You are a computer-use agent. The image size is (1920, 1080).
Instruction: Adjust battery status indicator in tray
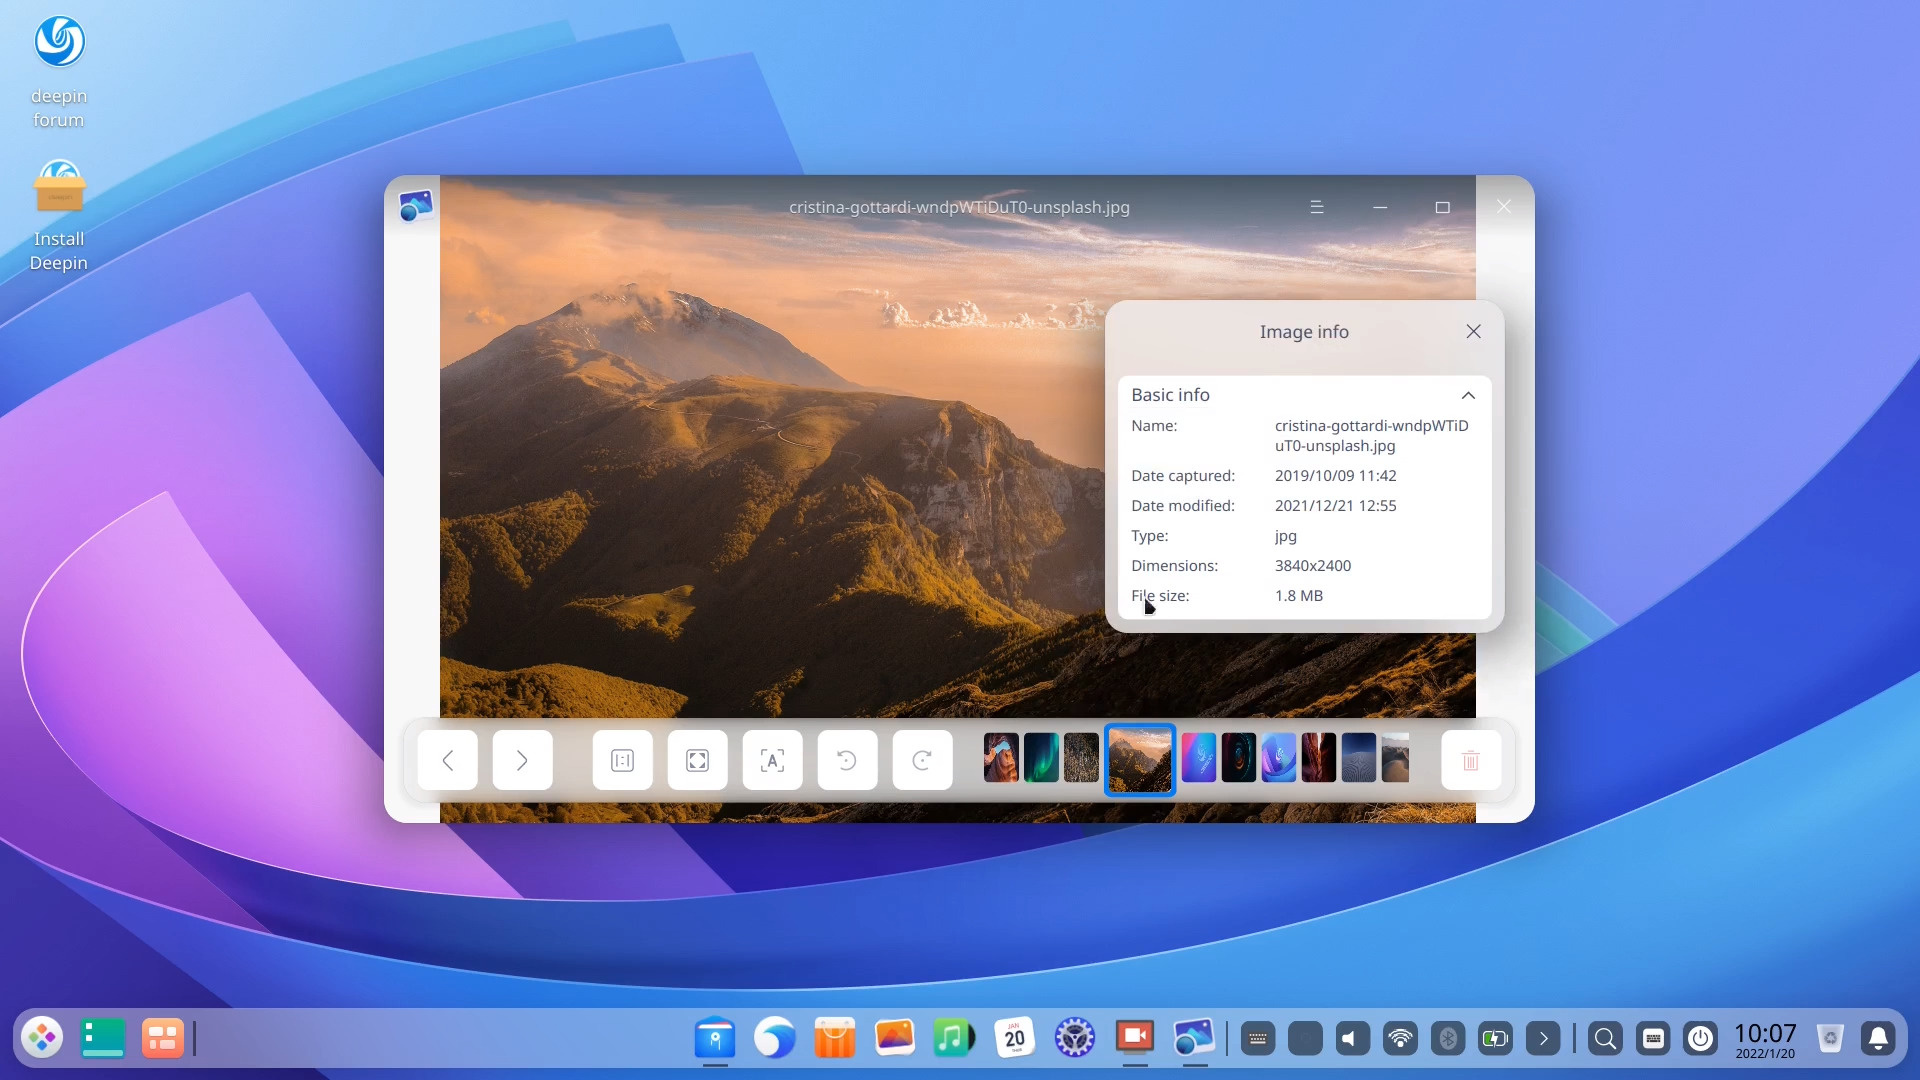[x=1496, y=1038]
